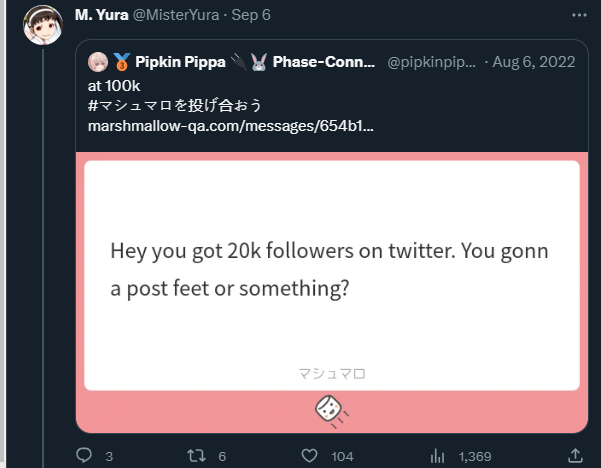The height and width of the screenshot is (468, 601).
Task: Click the retweet arrows icon
Action: coord(196,456)
